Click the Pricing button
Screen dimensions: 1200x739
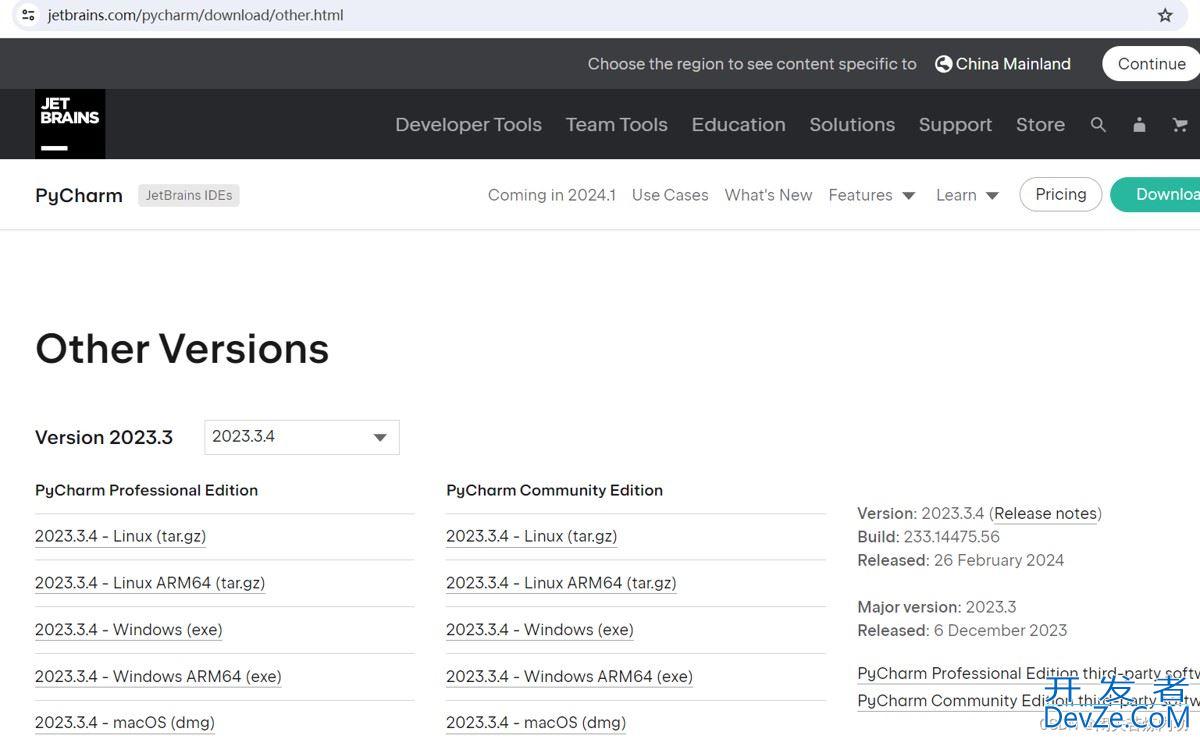(x=1060, y=195)
